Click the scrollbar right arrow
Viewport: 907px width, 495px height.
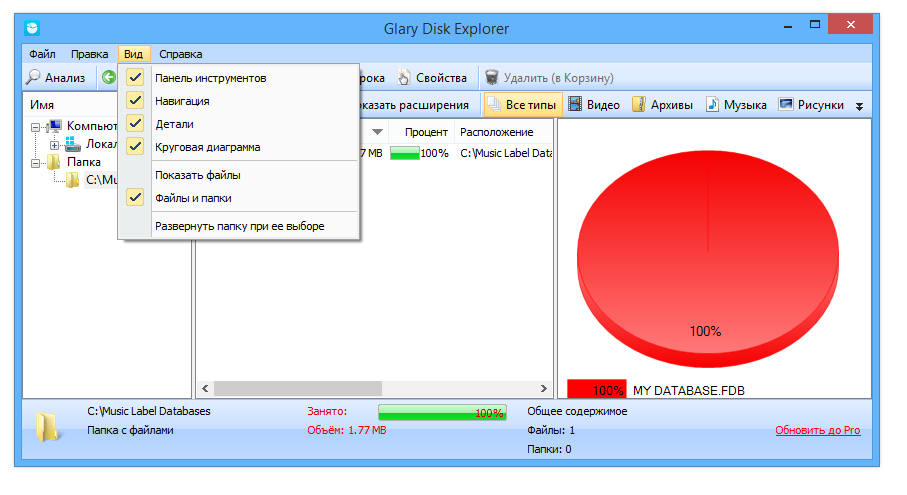pyautogui.click(x=543, y=389)
